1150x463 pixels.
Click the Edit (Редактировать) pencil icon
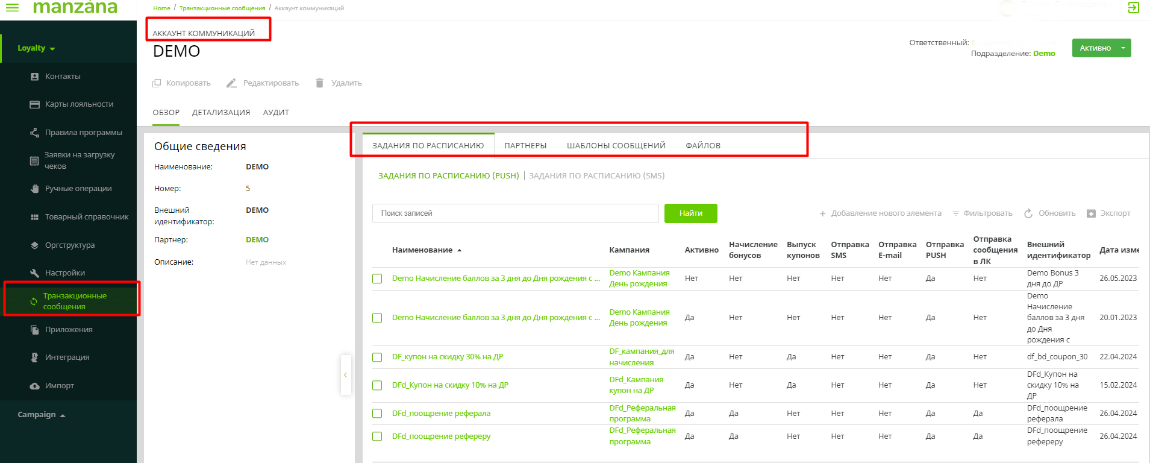point(232,83)
